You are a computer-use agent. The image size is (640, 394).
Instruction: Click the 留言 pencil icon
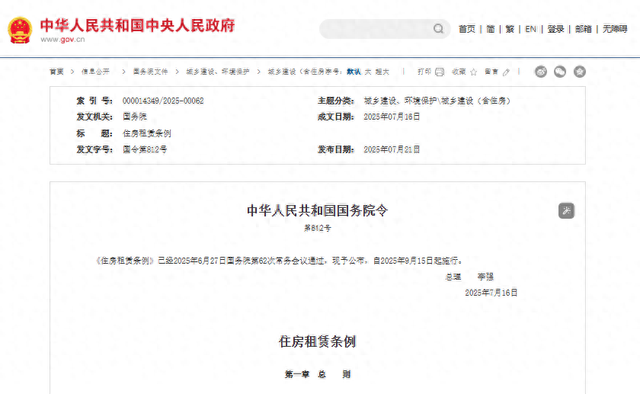[x=506, y=72]
